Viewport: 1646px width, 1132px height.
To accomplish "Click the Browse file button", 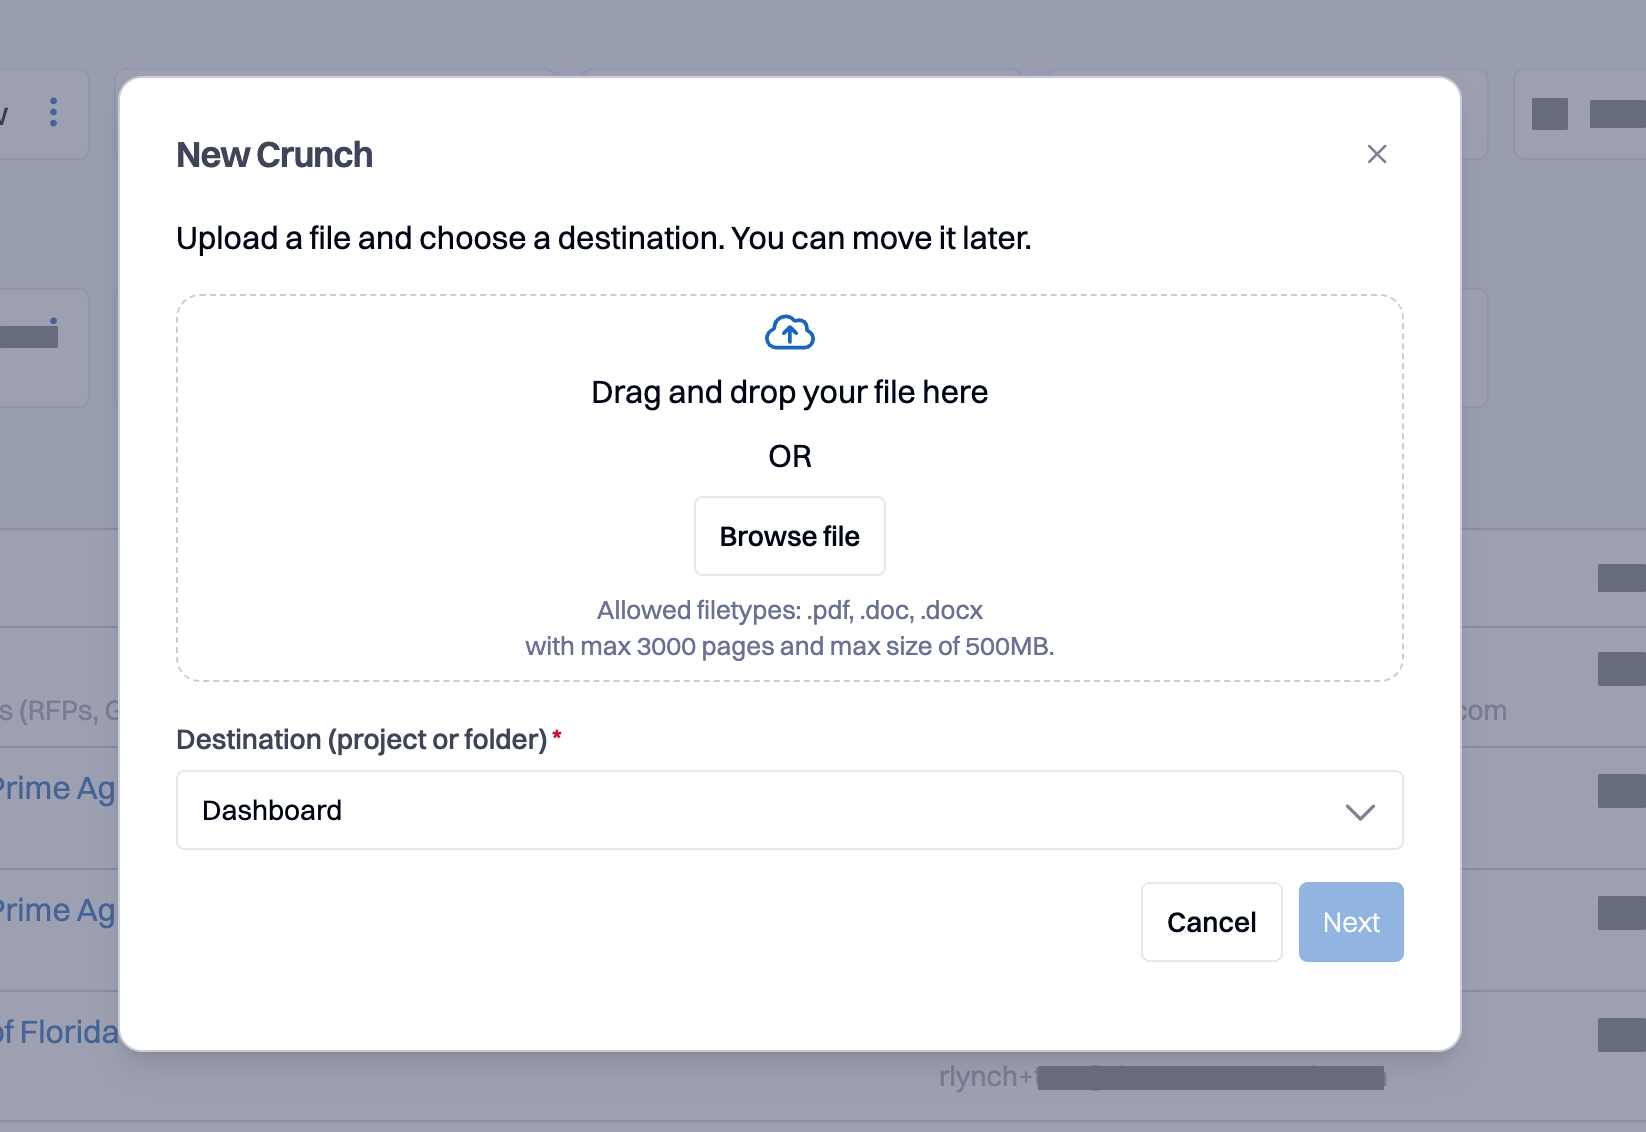I will (x=790, y=536).
